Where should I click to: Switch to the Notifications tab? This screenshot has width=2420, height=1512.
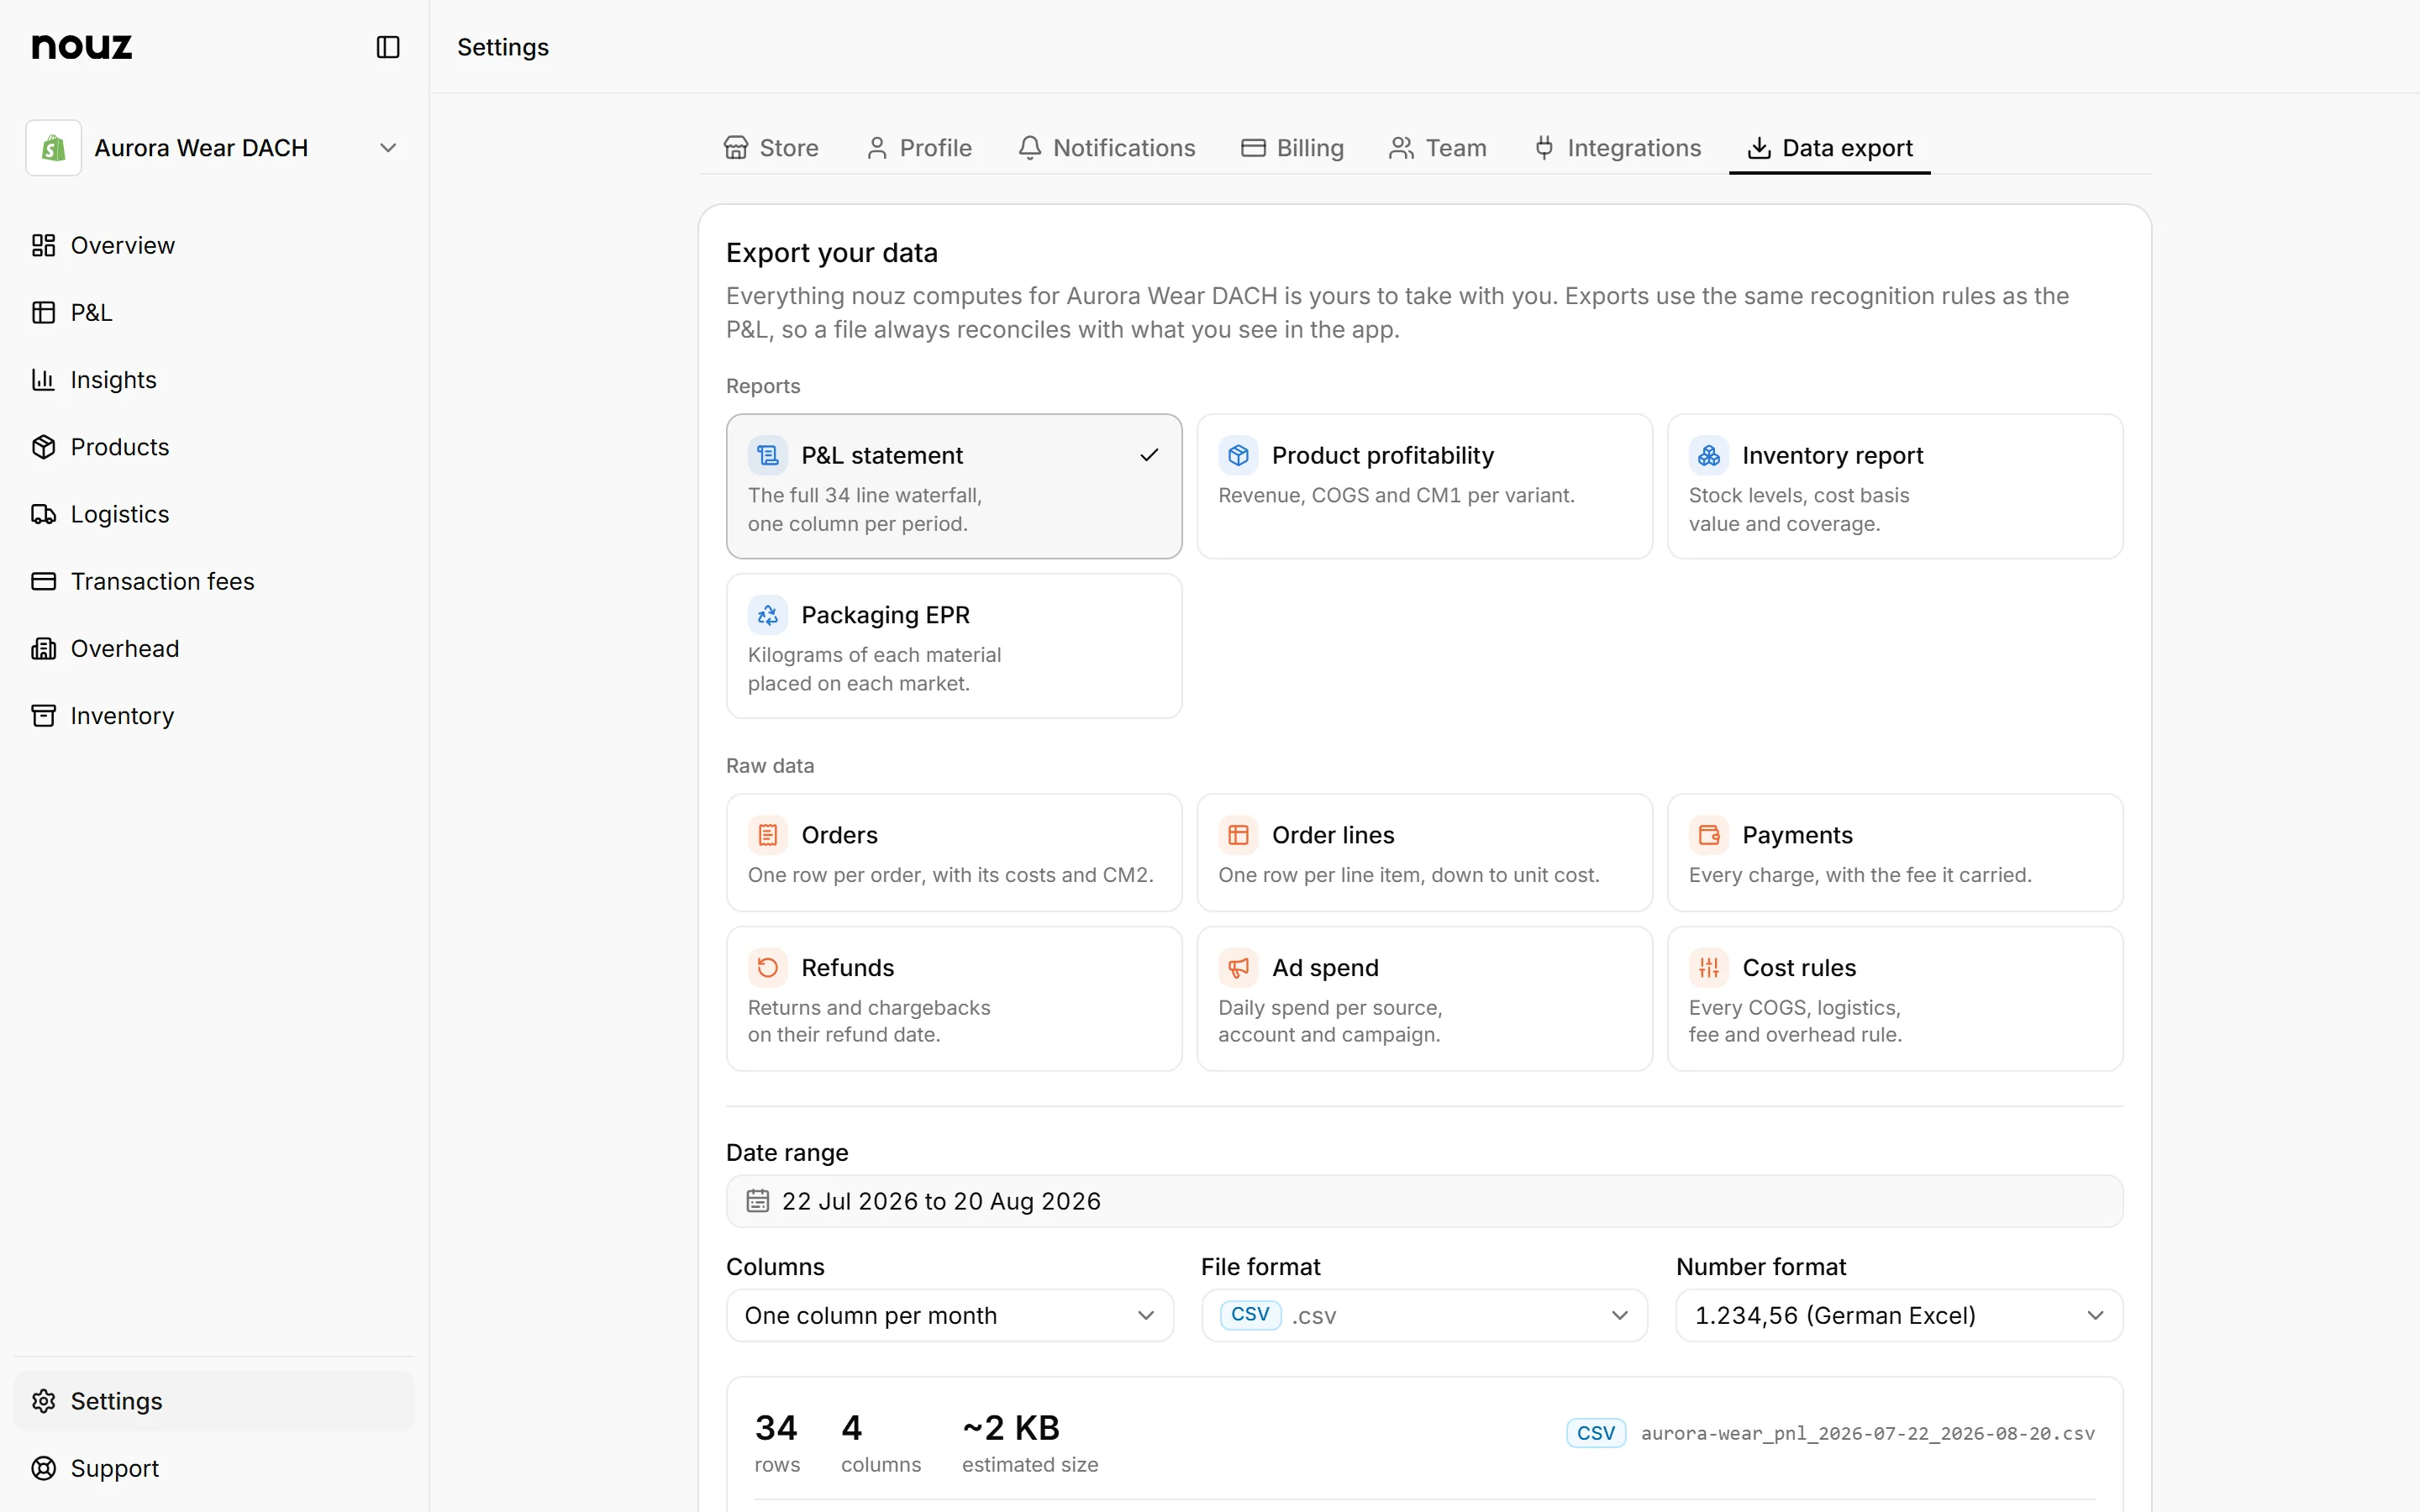coord(1107,148)
